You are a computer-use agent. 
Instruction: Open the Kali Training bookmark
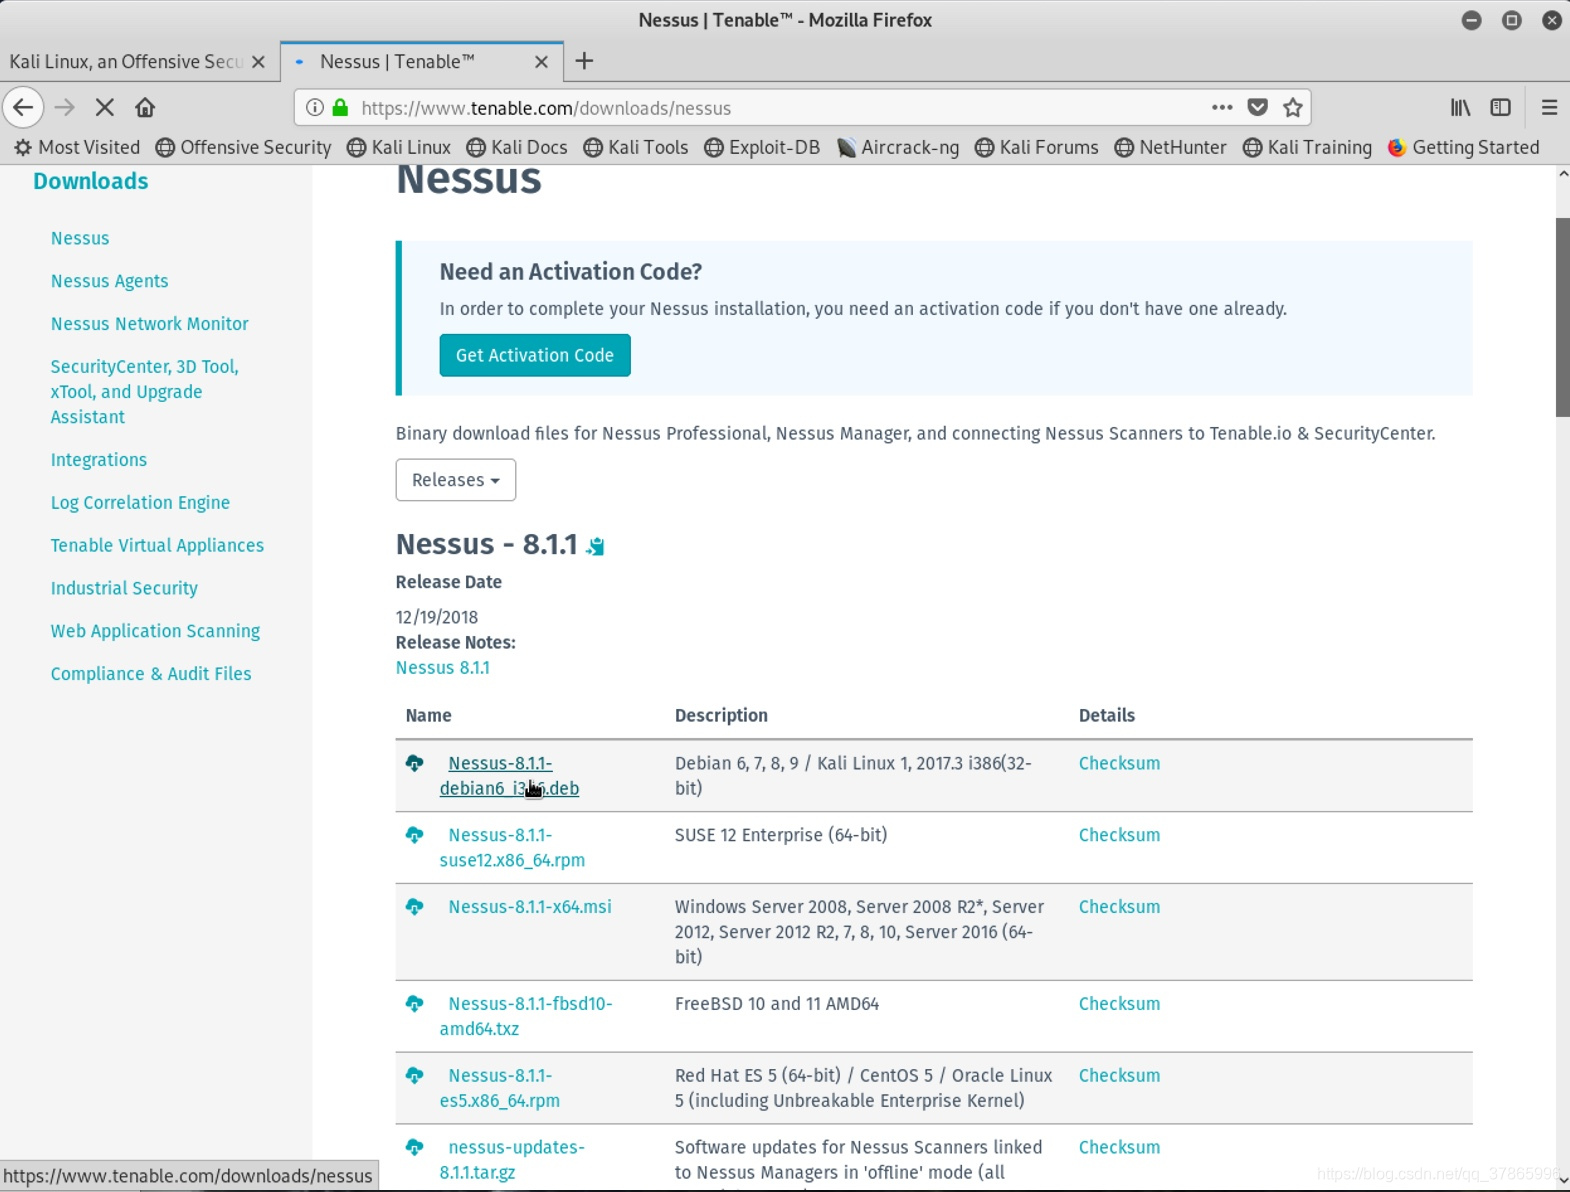[x=1307, y=147]
